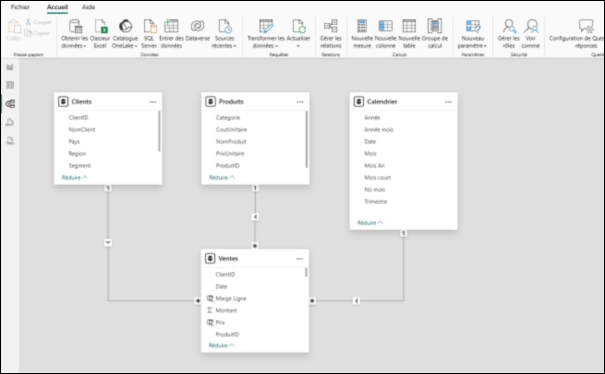
Task: Open Ventes table options menu
Action: [299, 259]
